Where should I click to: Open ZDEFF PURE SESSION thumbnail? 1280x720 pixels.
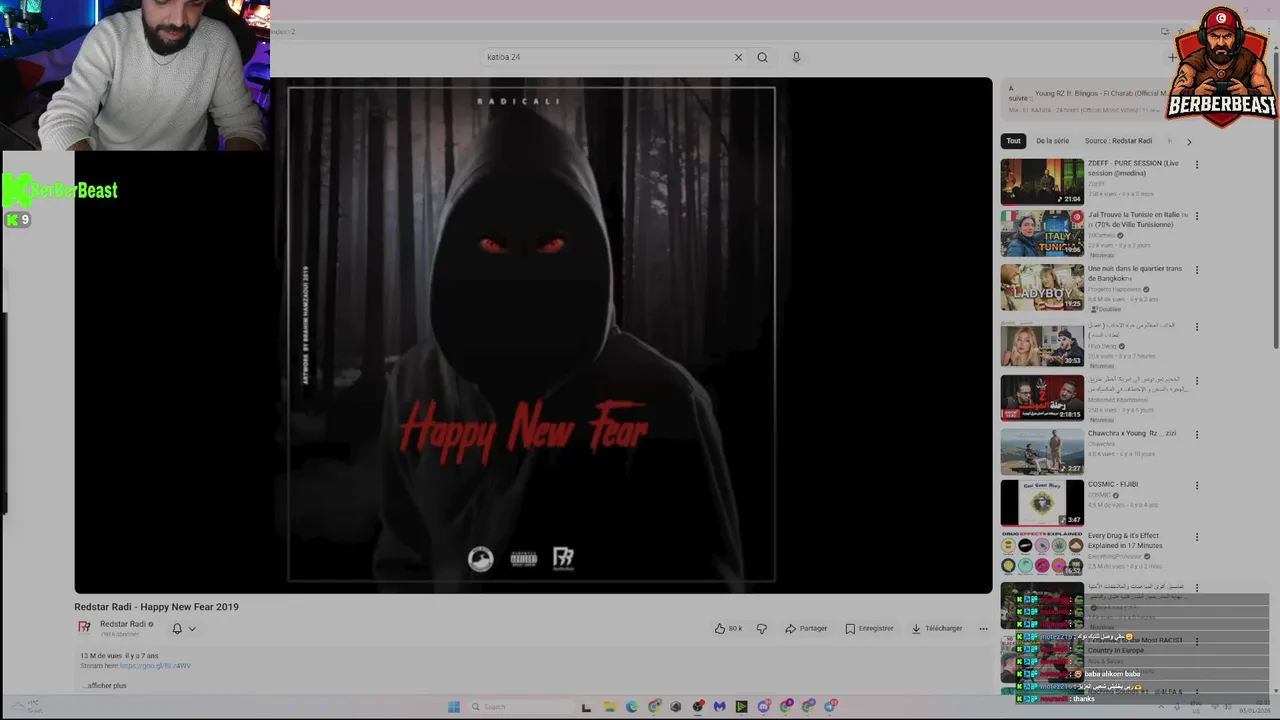click(1042, 181)
